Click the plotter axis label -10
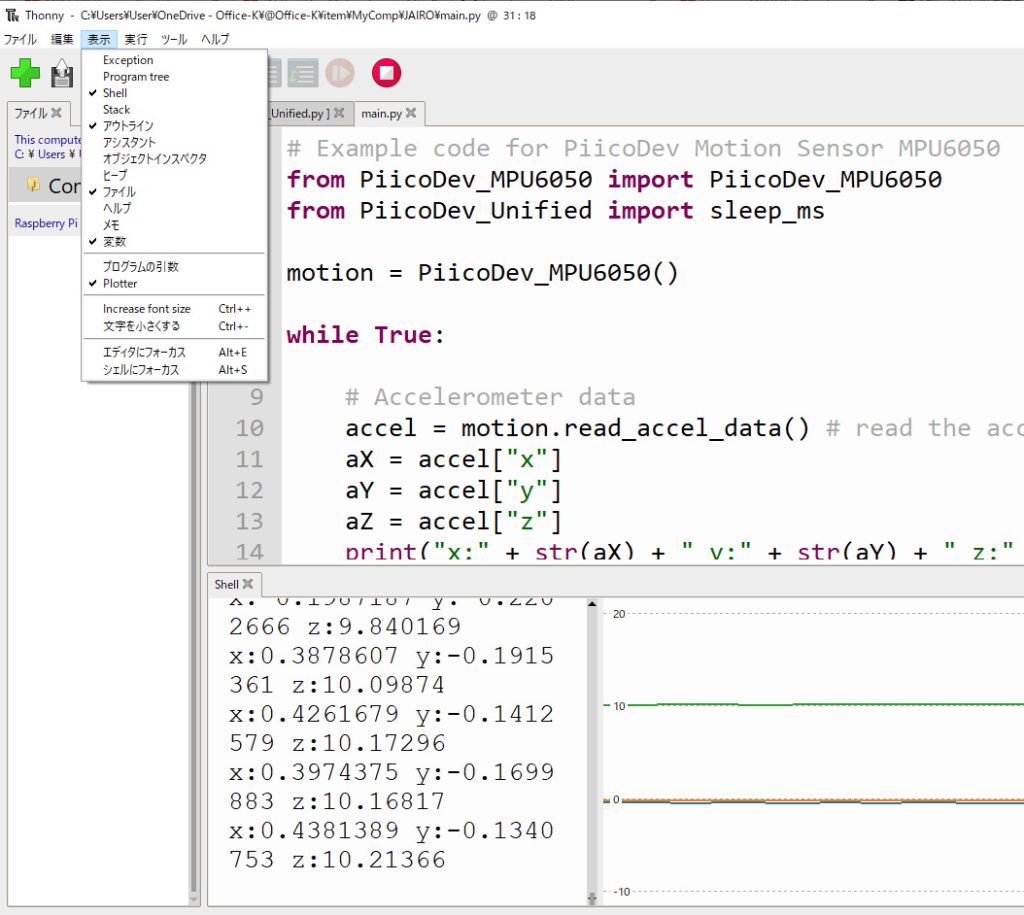1024x915 pixels. [x=622, y=891]
